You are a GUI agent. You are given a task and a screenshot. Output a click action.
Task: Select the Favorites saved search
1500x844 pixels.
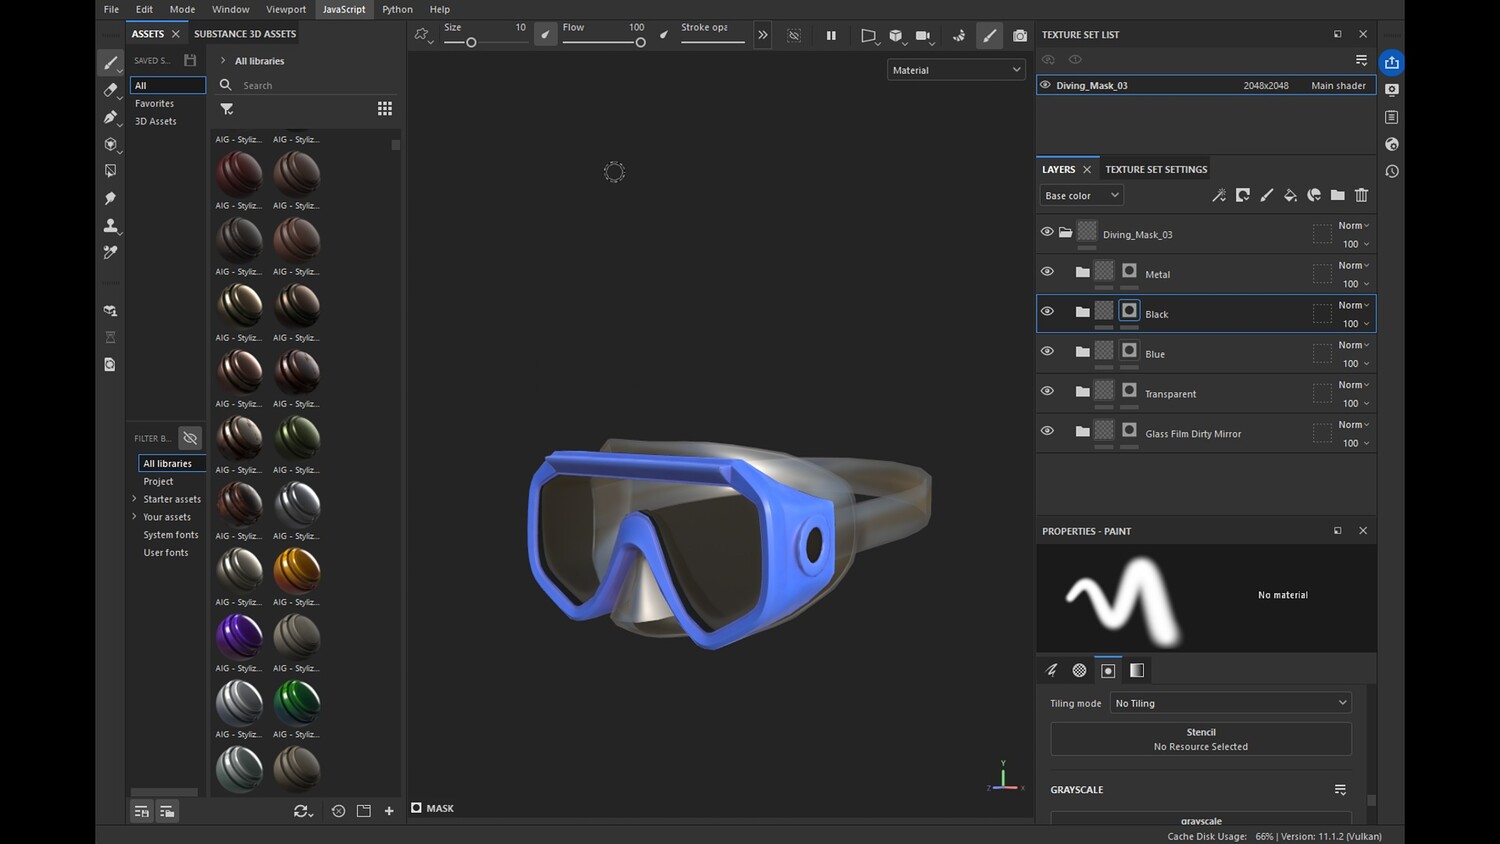[155, 103]
